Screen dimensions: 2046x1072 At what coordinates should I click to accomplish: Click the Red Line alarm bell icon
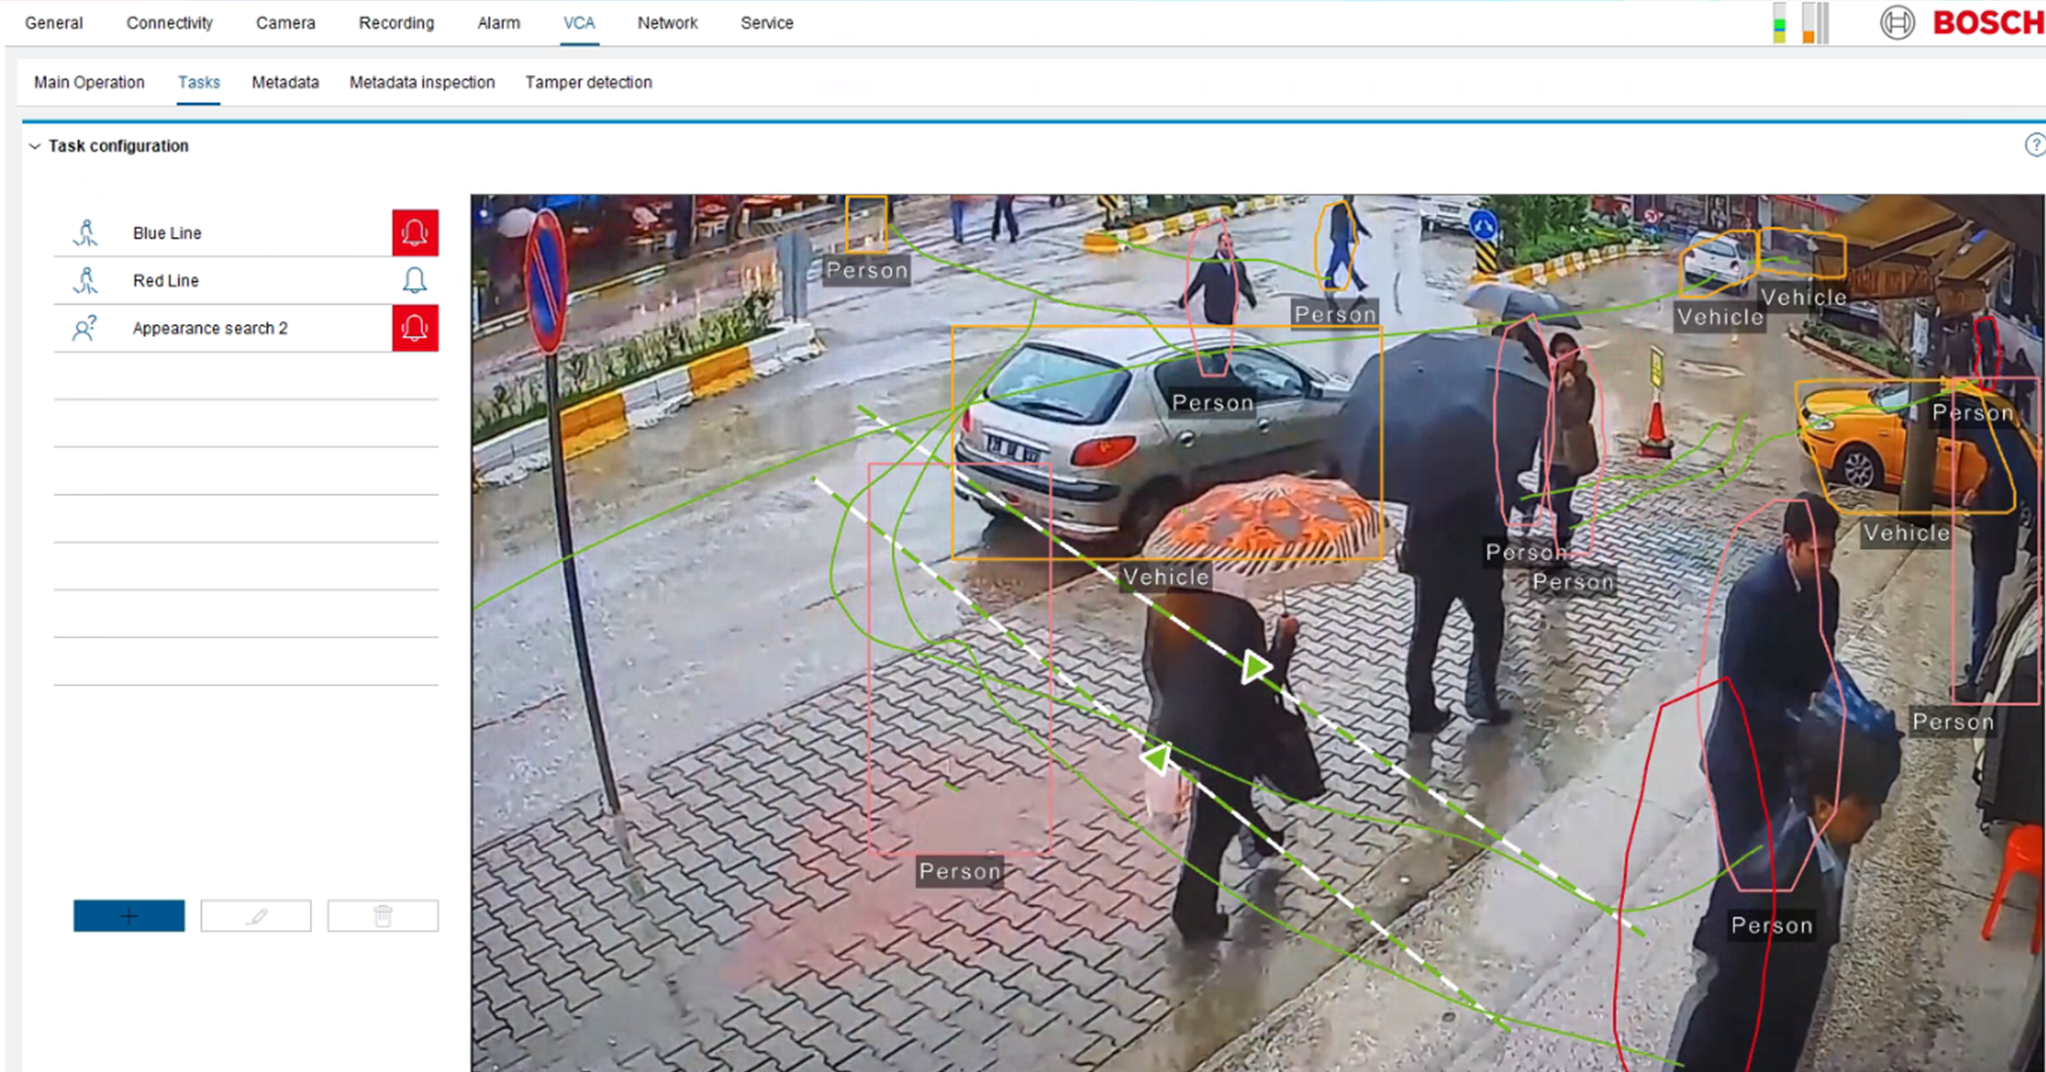[x=414, y=281]
